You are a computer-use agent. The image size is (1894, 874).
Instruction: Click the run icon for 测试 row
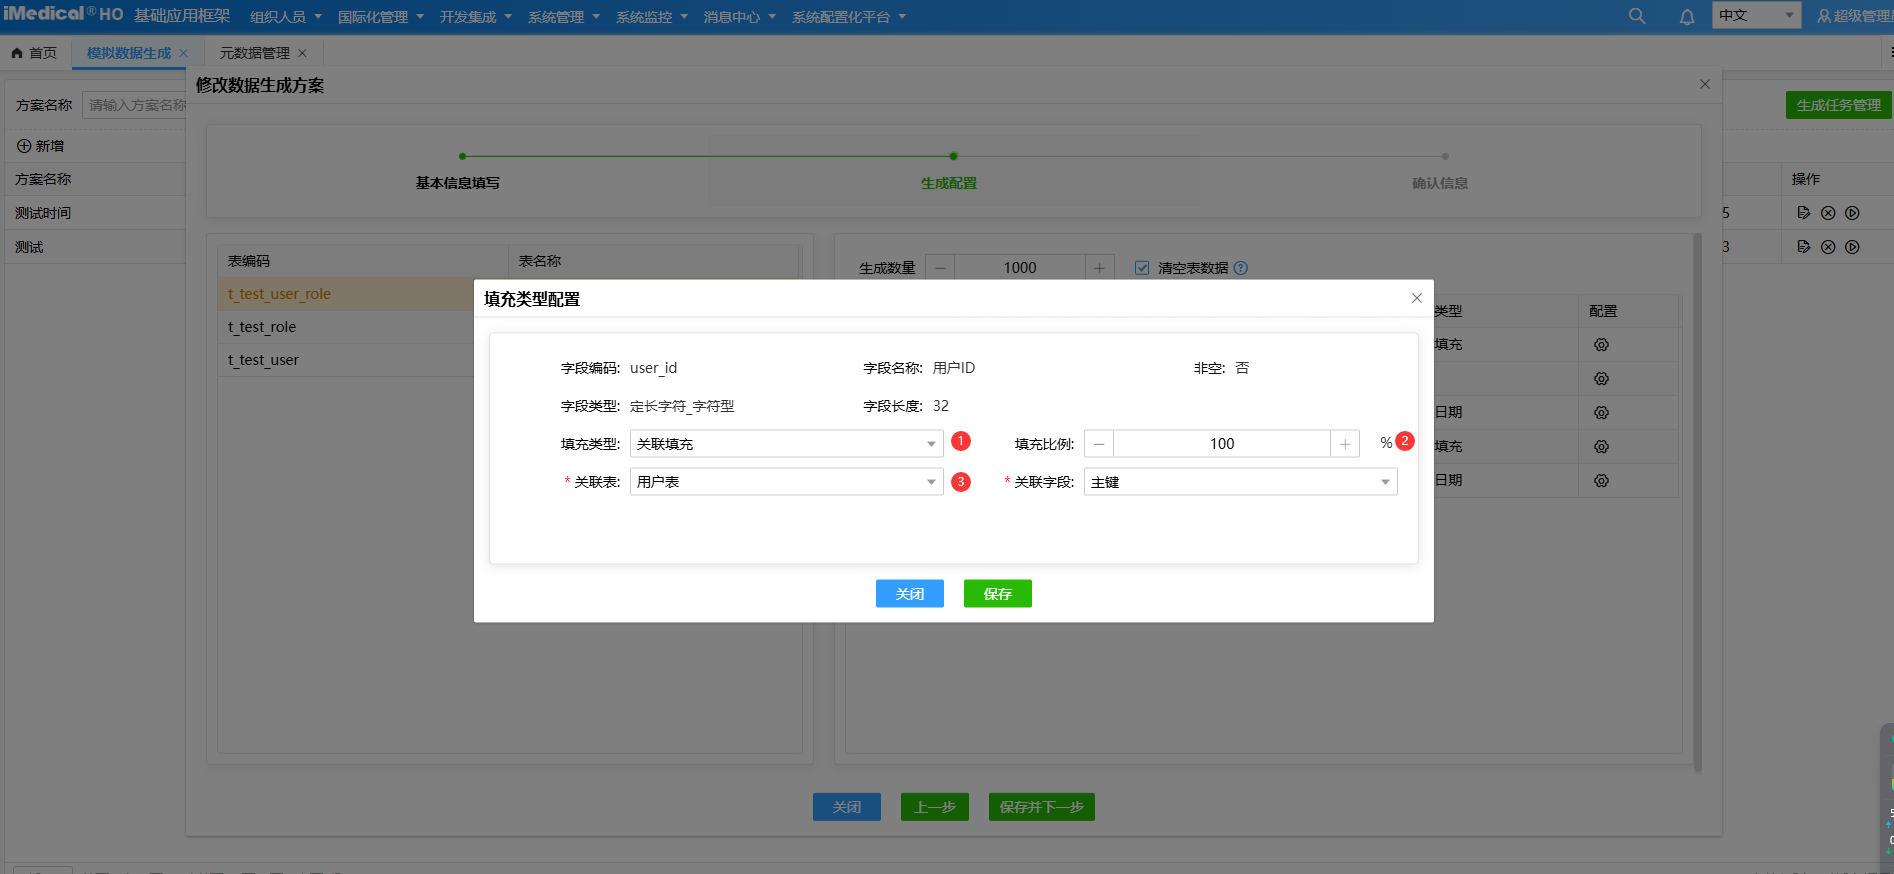tap(1852, 247)
